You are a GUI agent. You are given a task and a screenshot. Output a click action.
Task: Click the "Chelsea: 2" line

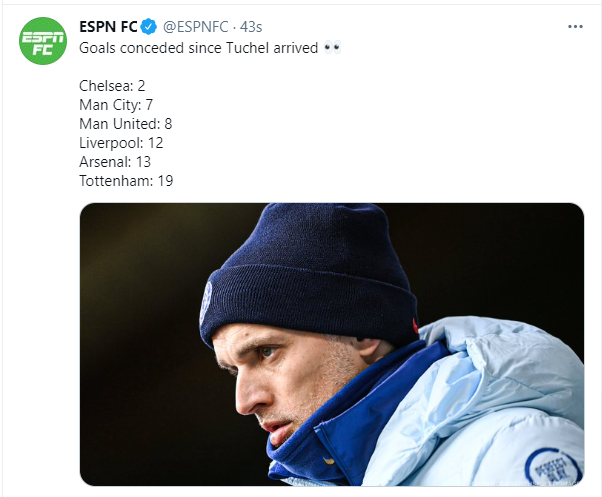point(112,86)
